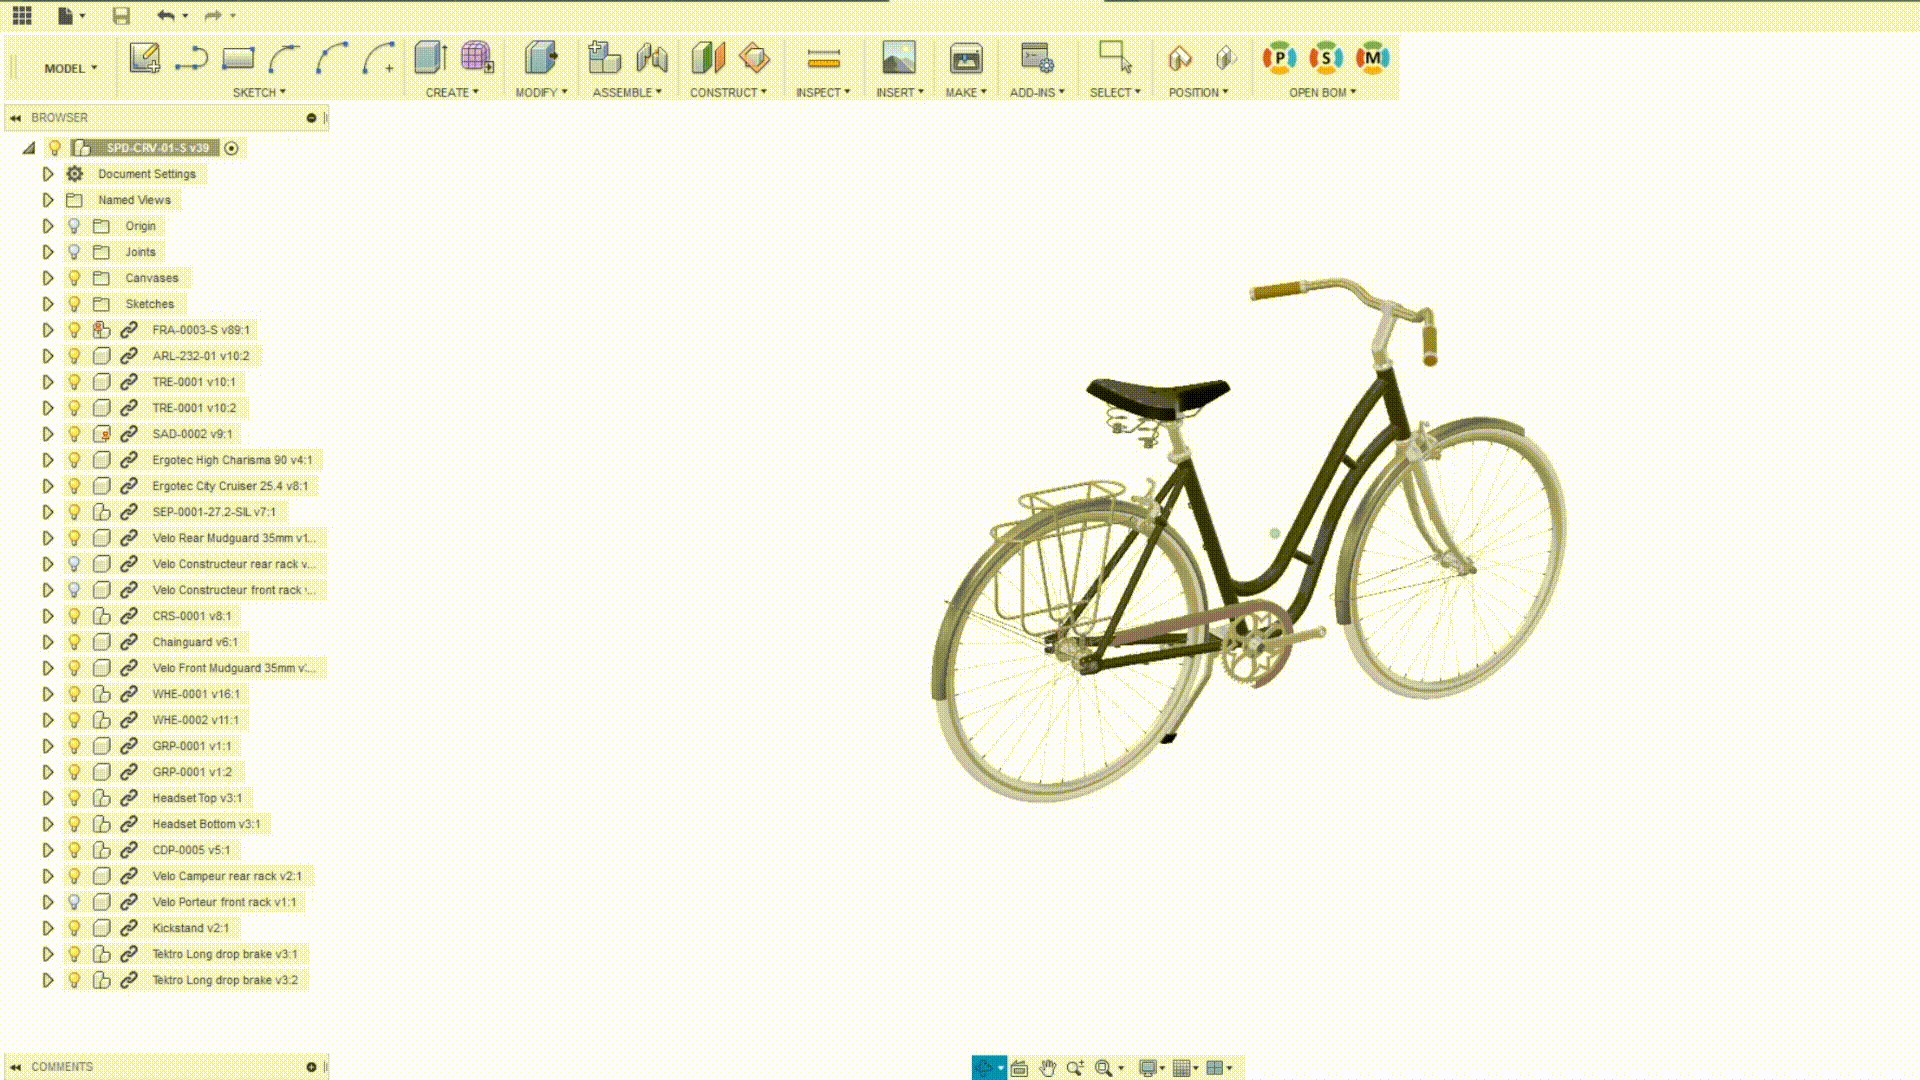Click the Position tool icon
Viewport: 1920px width, 1080px height.
[x=1180, y=57]
